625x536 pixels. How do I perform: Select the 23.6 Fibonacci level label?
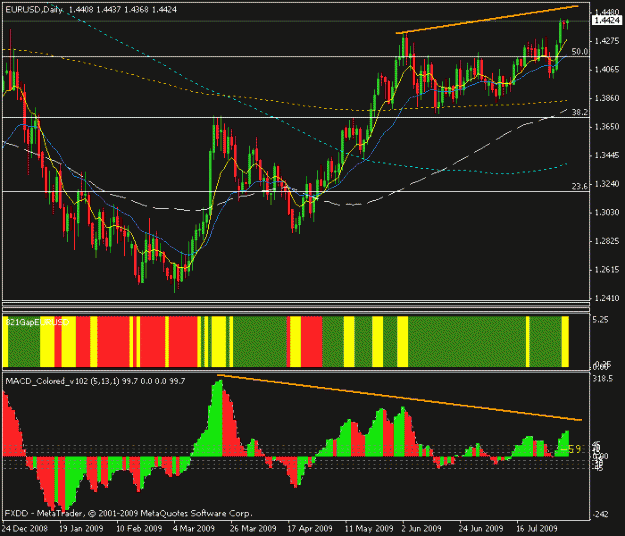(x=580, y=186)
